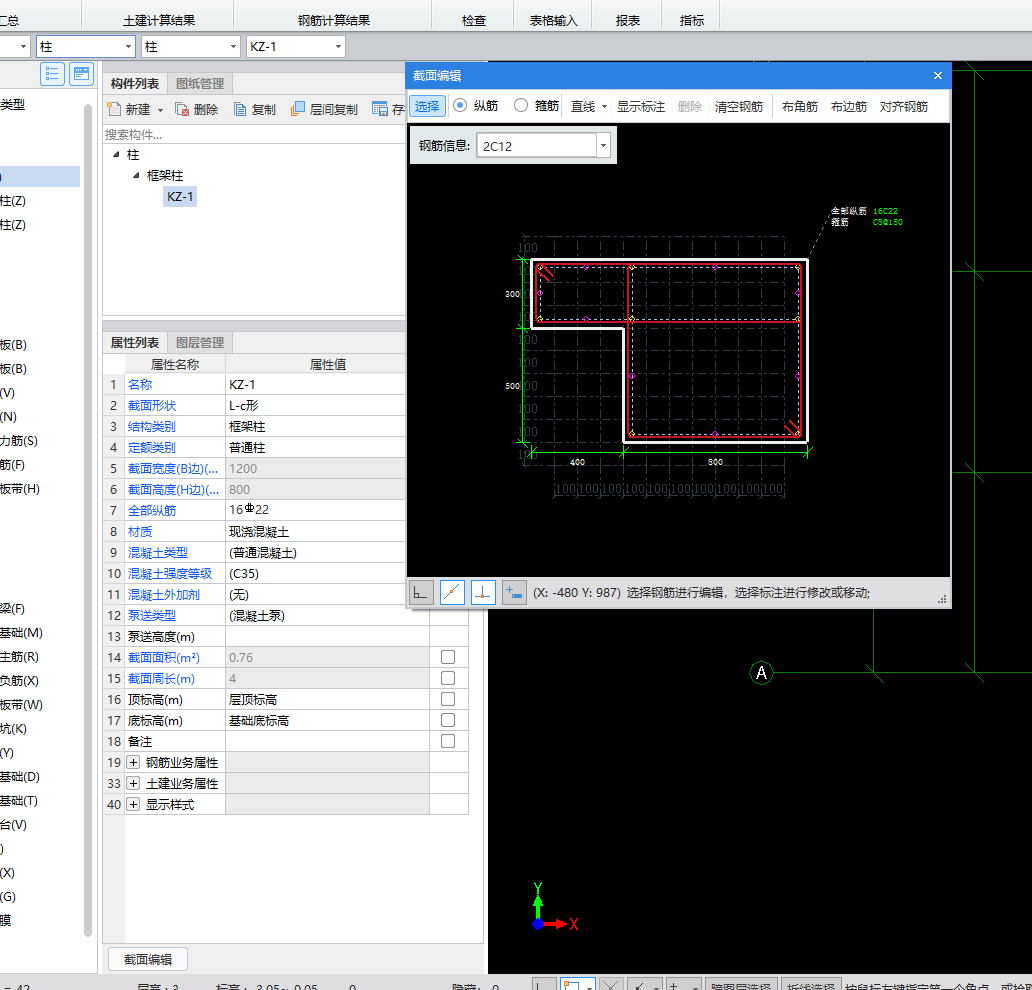Click the 存 archive icon in component toolbar

(x=380, y=109)
